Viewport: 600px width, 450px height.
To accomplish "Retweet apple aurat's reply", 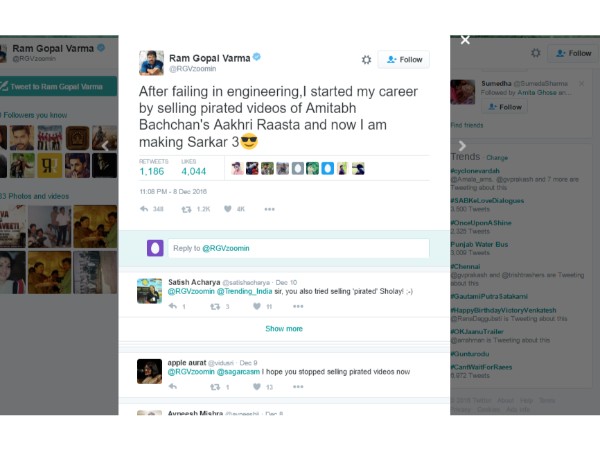I will tap(213, 386).
